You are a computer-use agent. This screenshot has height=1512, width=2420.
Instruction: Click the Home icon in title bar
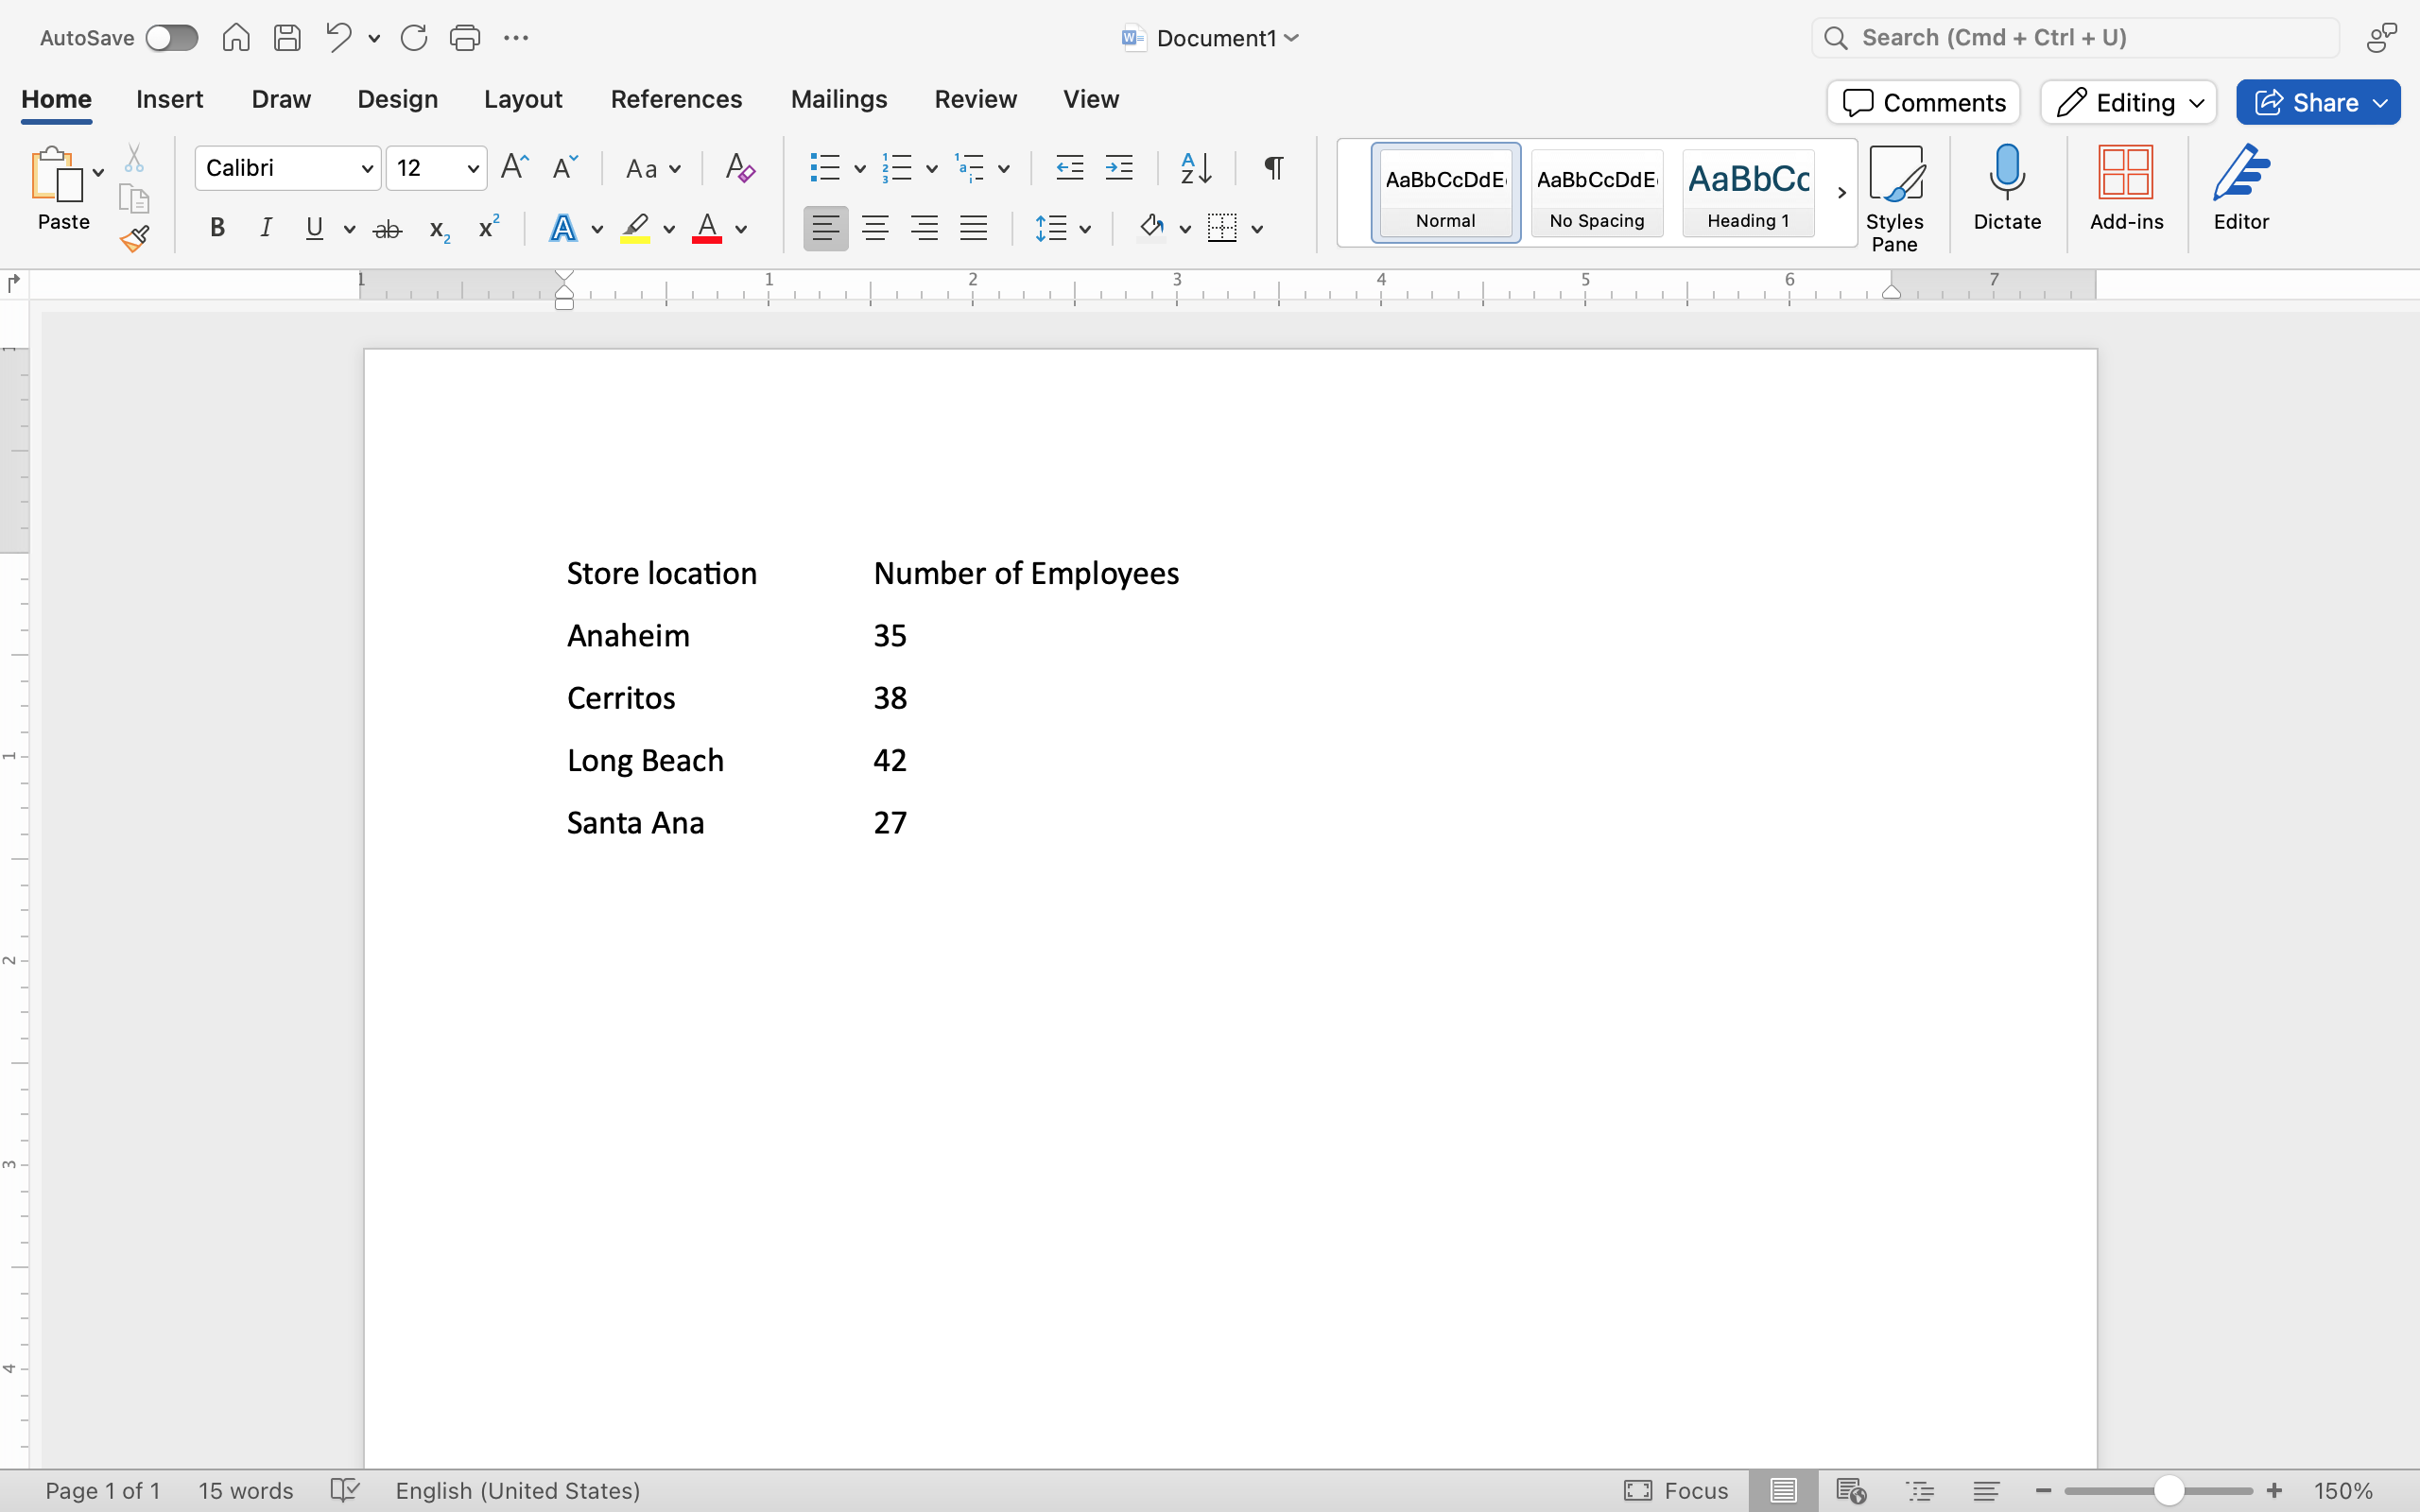[236, 38]
